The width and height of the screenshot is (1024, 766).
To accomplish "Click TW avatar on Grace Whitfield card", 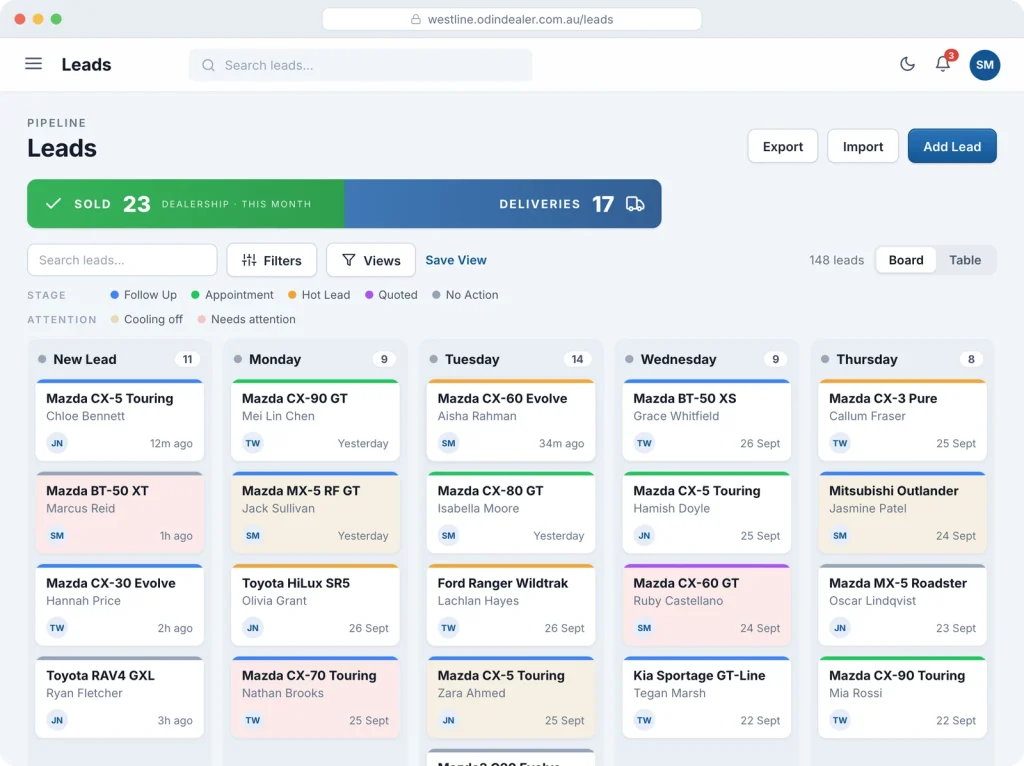I will [x=645, y=443].
